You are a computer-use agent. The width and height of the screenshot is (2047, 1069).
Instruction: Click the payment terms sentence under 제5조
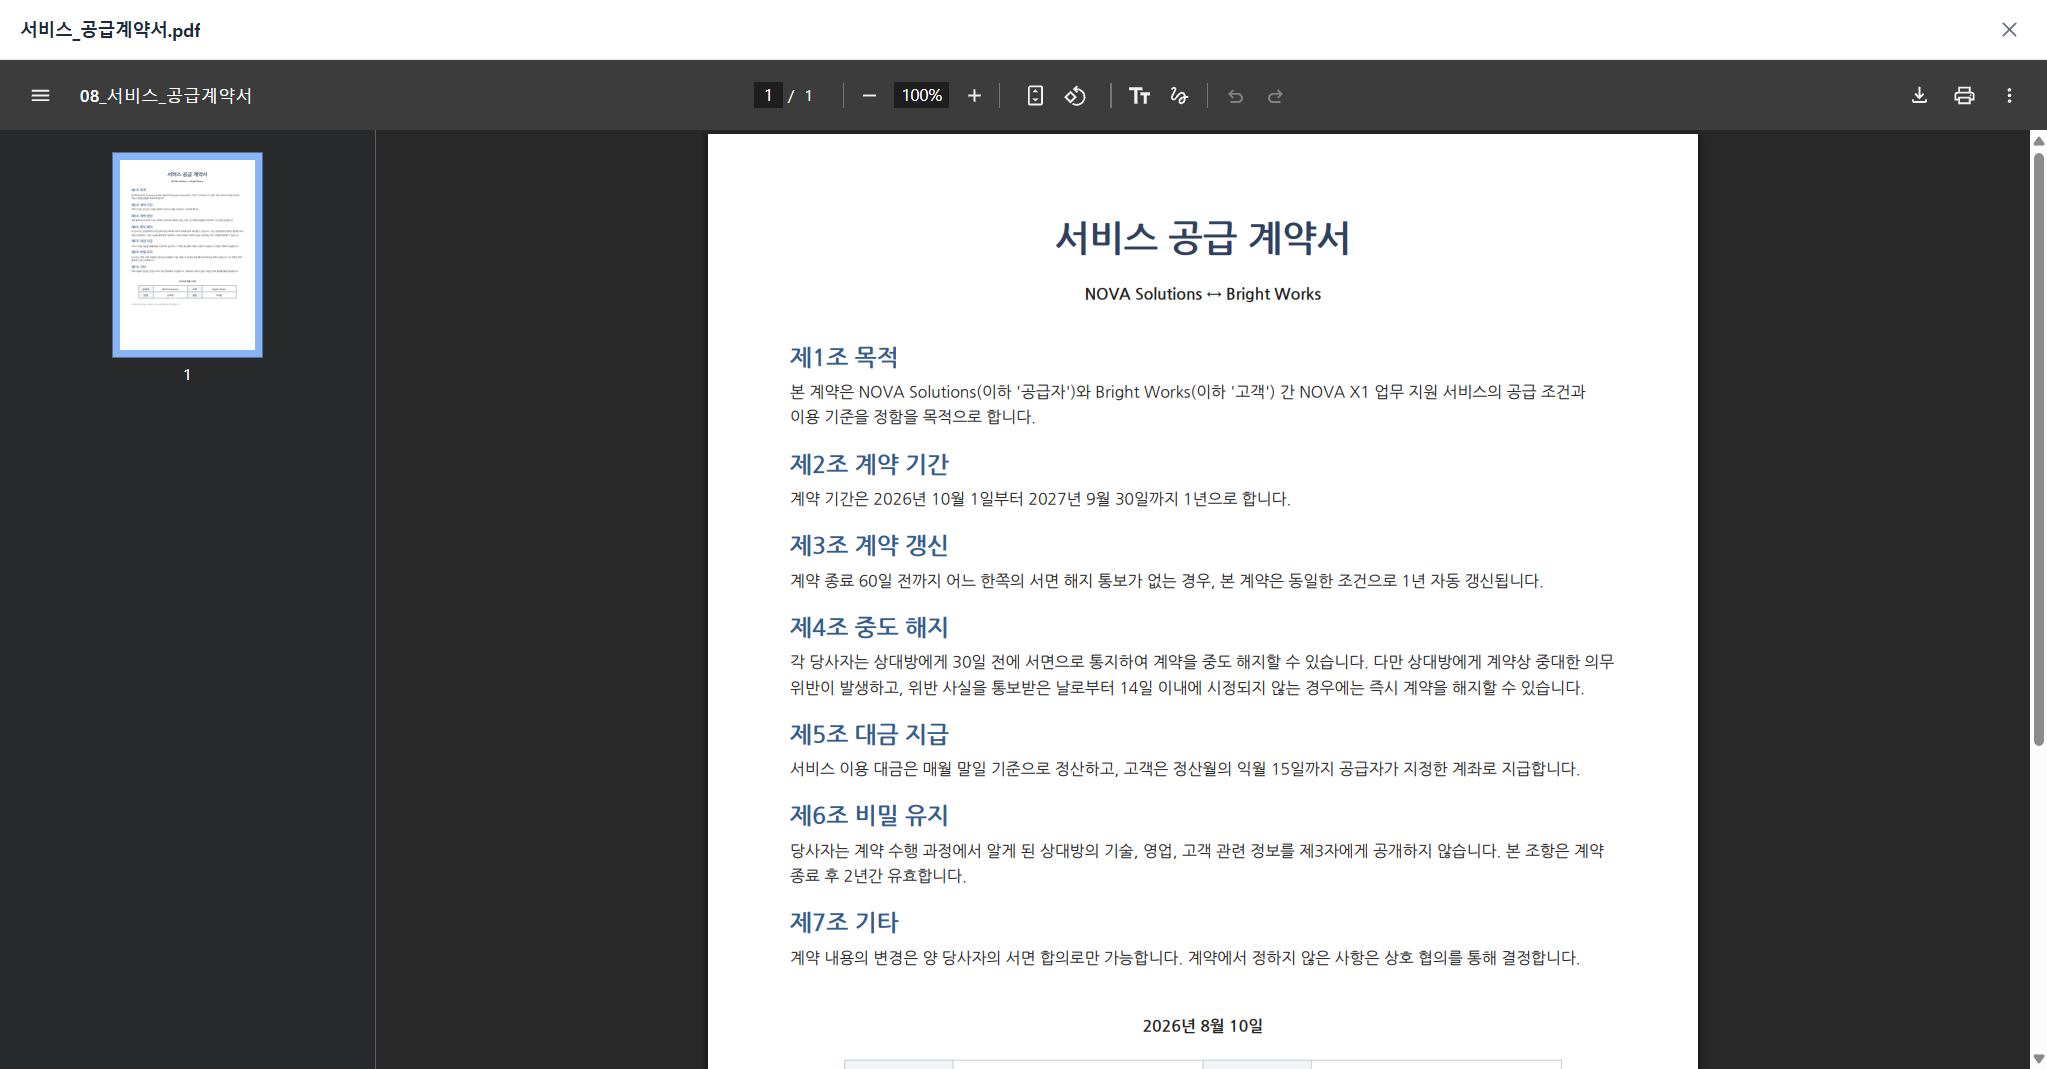[1185, 769]
